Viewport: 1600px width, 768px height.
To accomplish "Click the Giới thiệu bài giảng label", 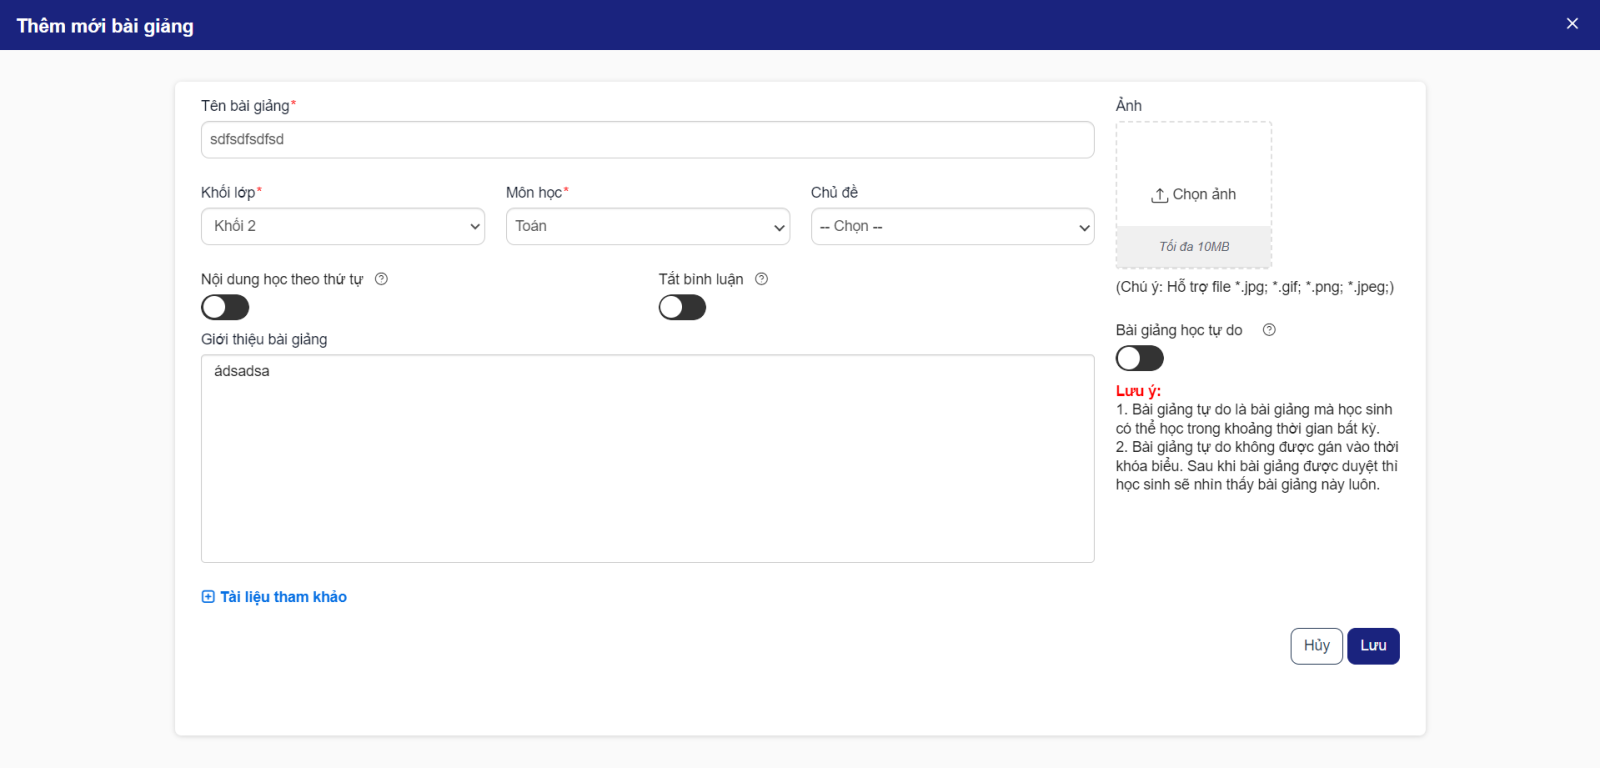I will [264, 339].
